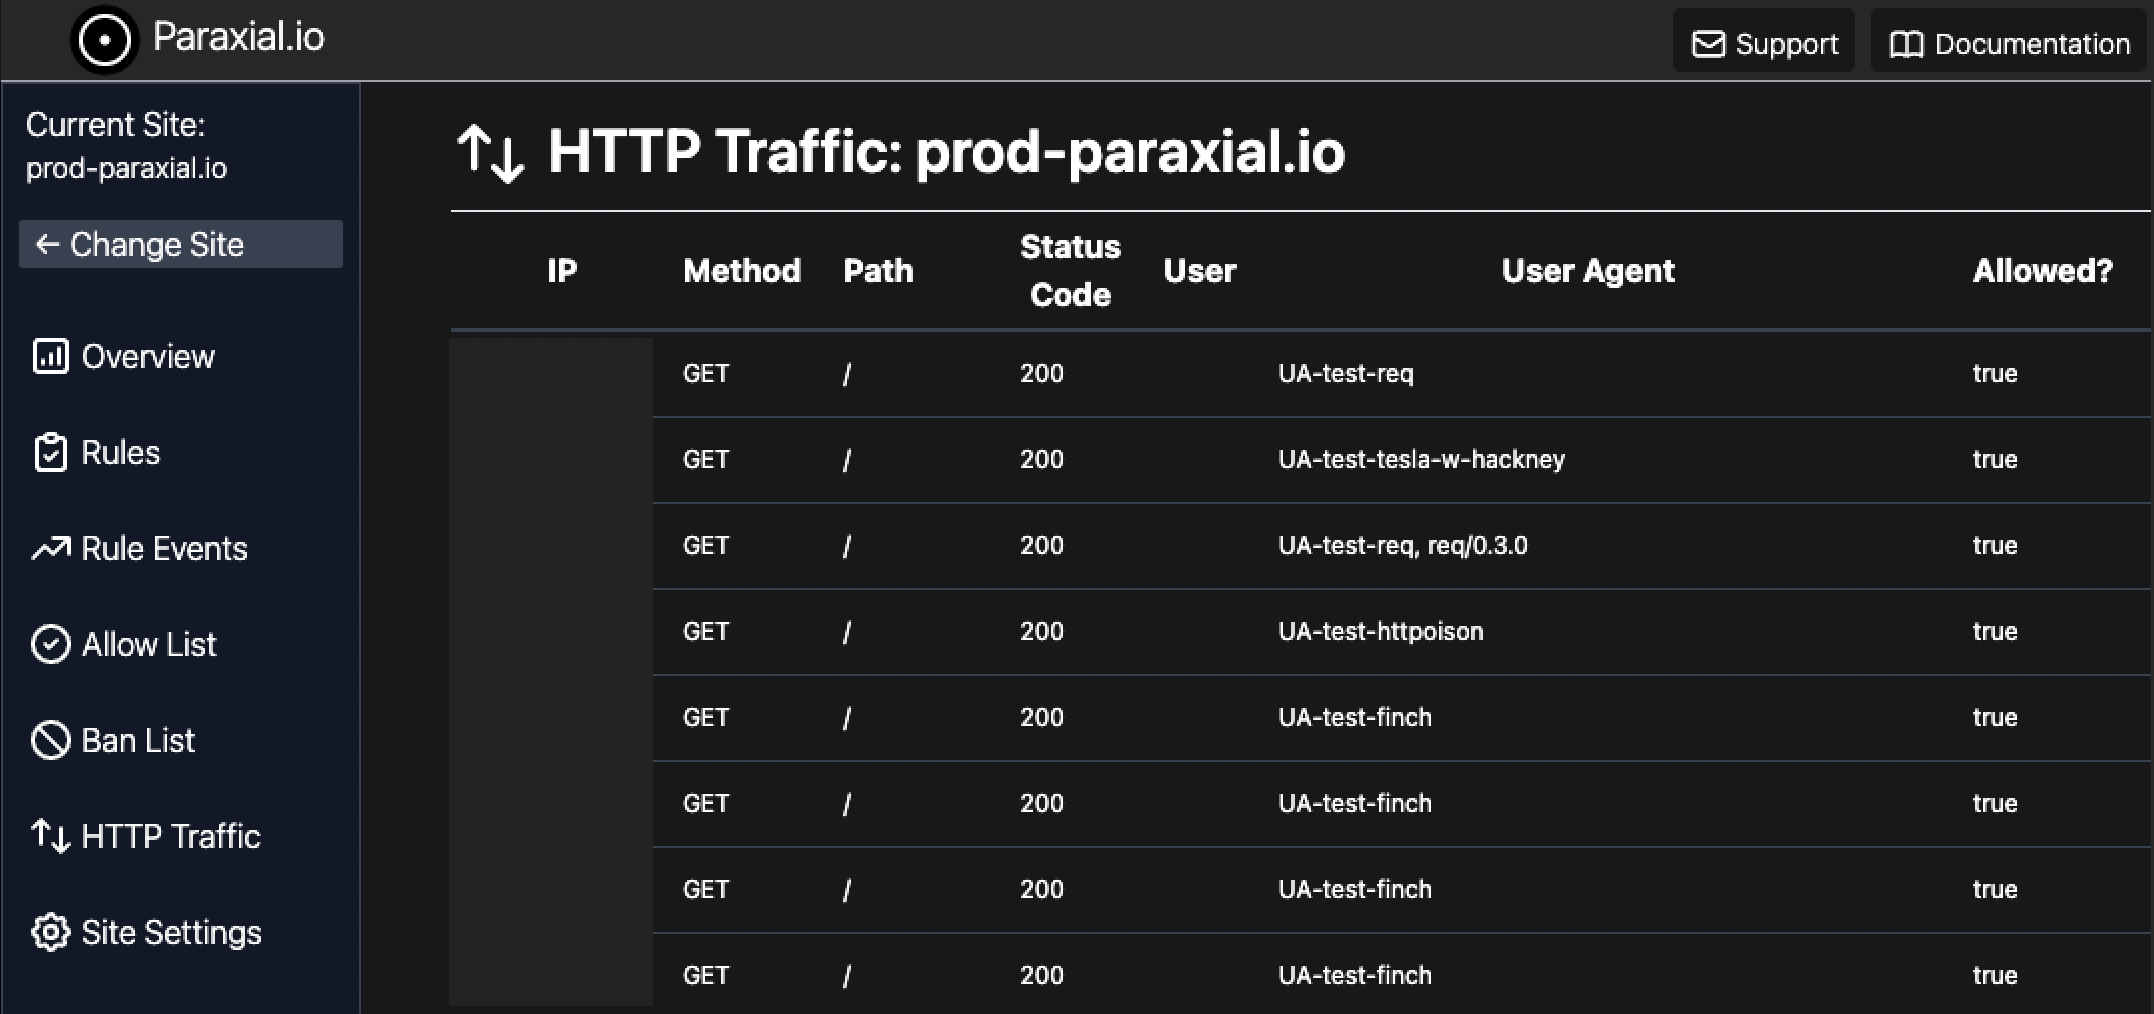
Task: Click the User column header
Action: point(1200,271)
